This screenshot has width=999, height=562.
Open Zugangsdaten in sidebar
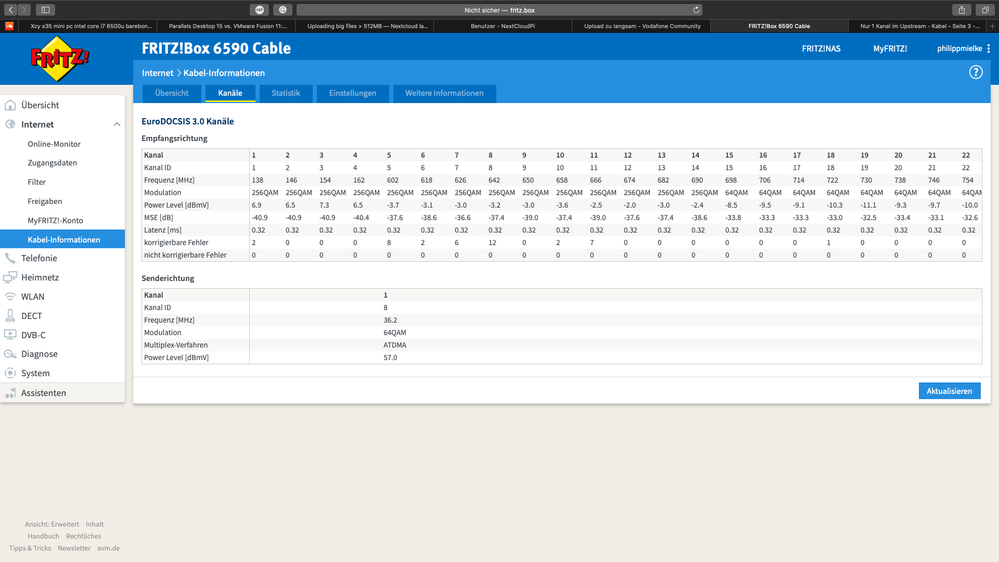click(x=52, y=163)
